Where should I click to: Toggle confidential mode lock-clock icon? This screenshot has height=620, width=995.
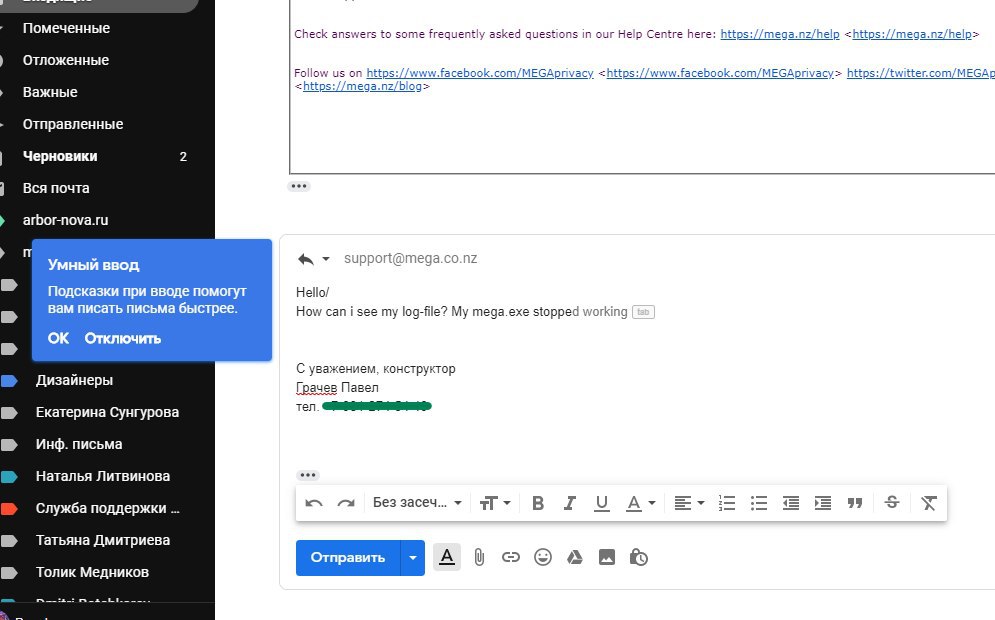(x=638, y=557)
